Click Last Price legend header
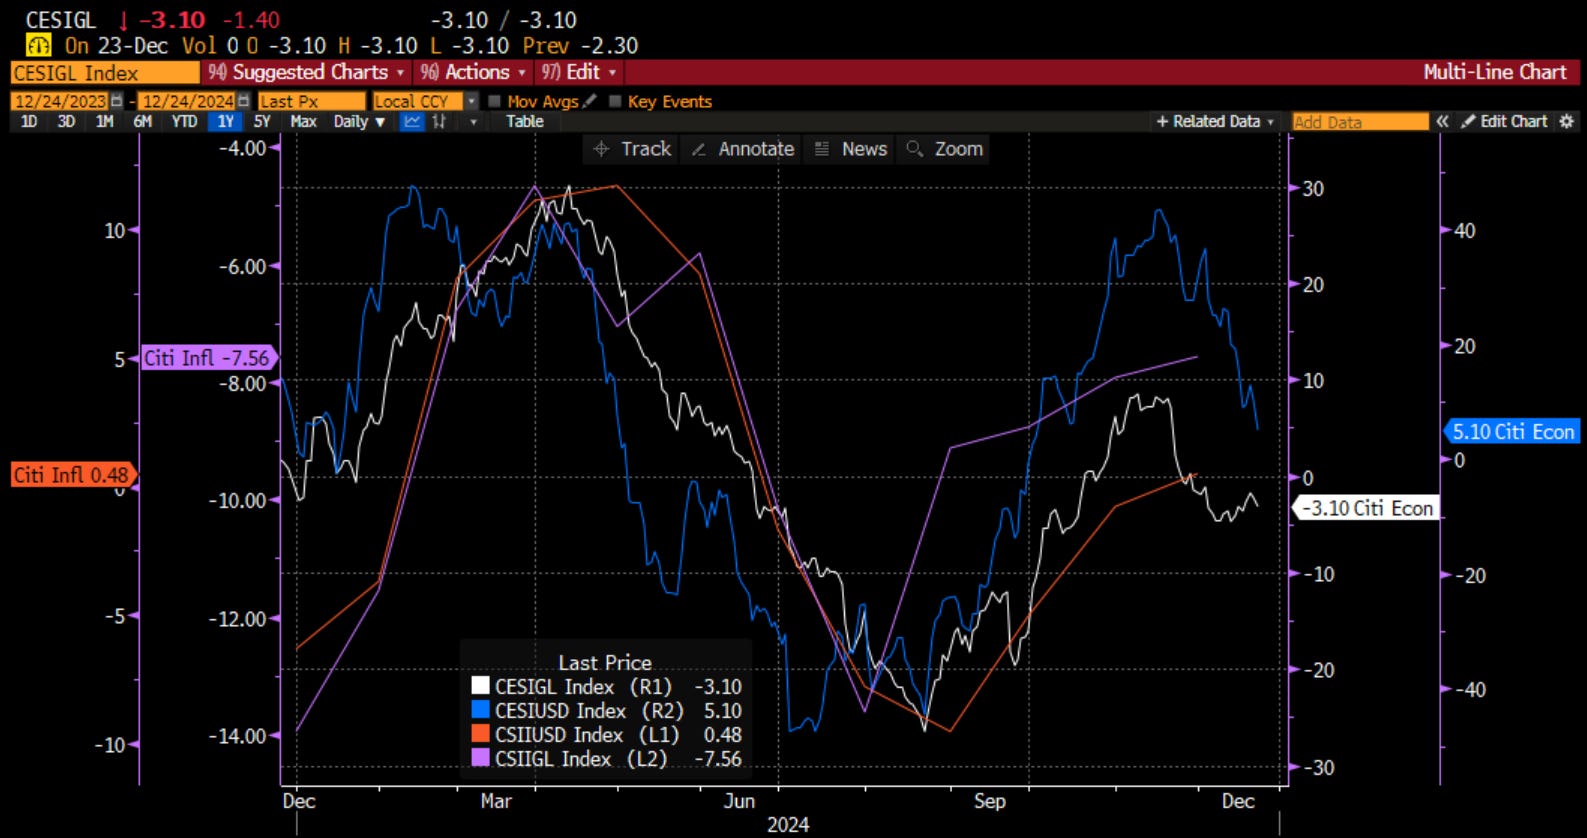Viewport: 1587px width, 838px height. [x=605, y=662]
